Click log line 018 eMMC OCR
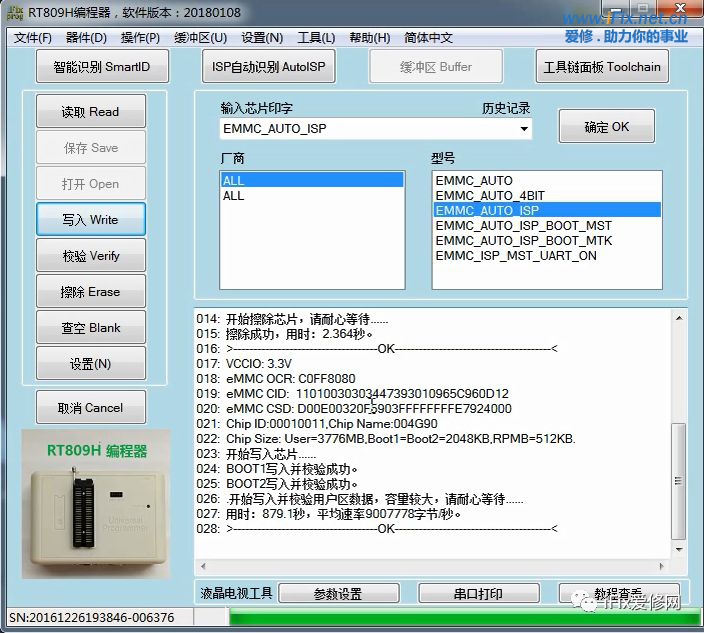The height and width of the screenshot is (633, 704). [x=276, y=378]
